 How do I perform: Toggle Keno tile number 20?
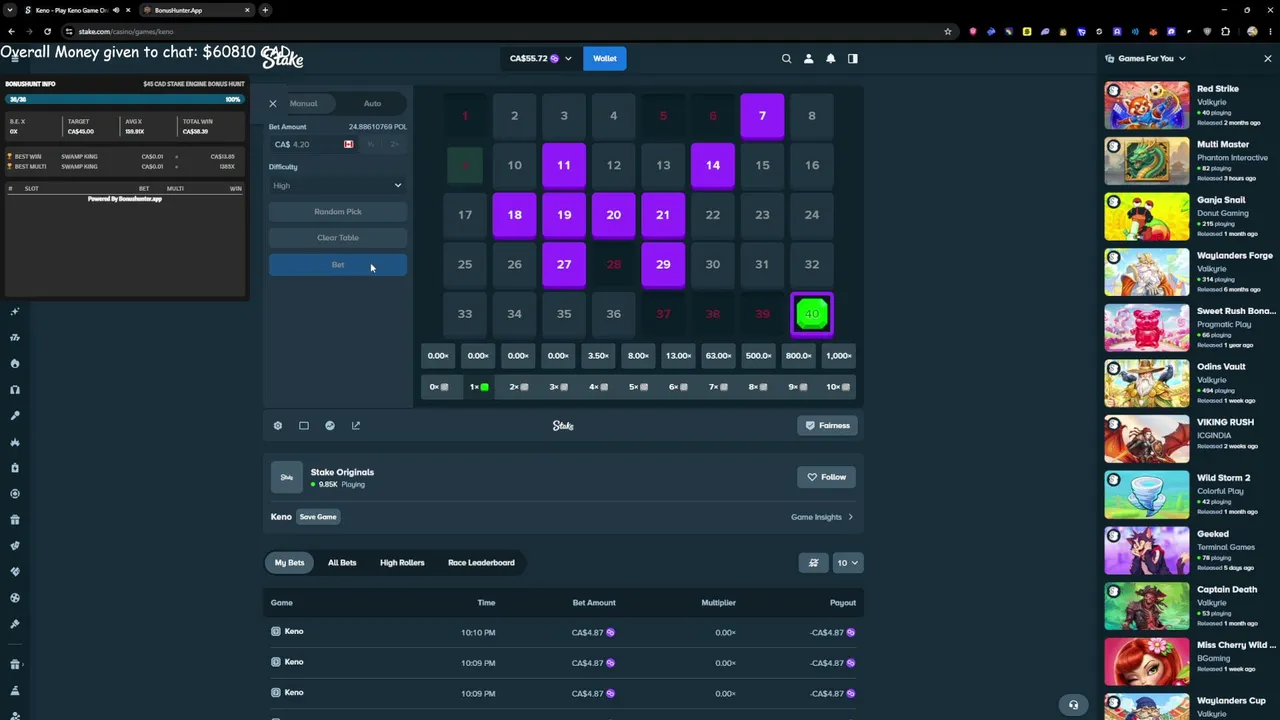coord(613,215)
